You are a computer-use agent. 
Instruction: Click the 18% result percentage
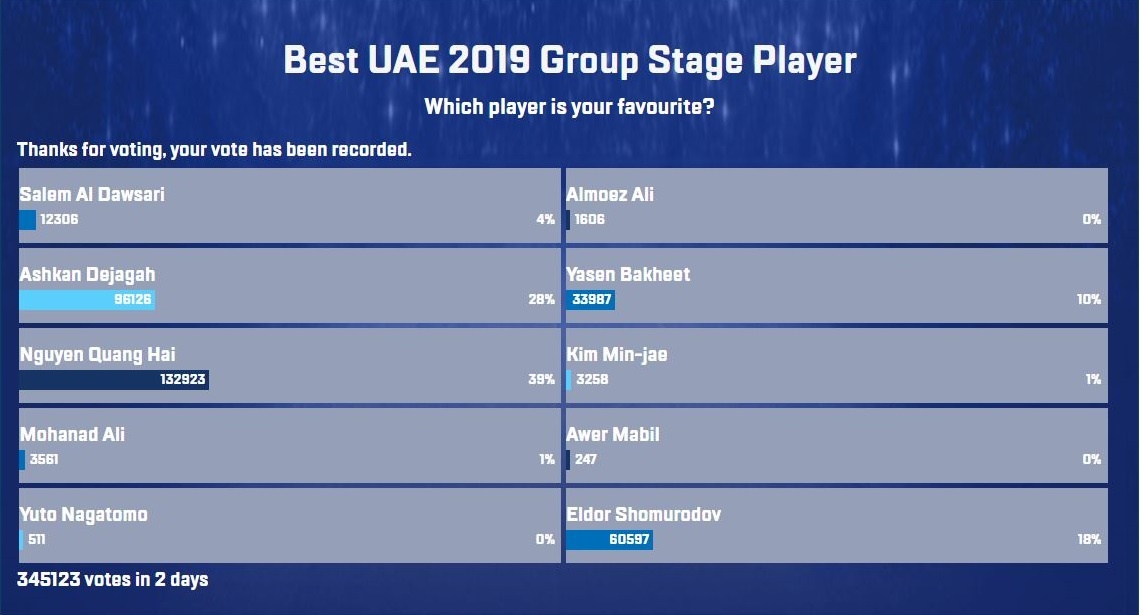(x=1088, y=540)
